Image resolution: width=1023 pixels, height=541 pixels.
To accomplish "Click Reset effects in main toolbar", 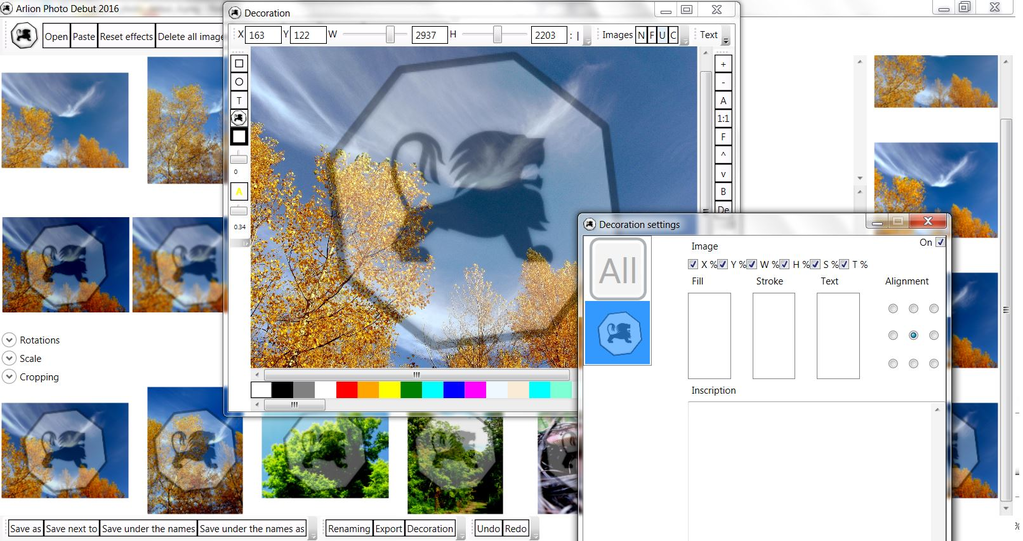I will tap(127, 37).
